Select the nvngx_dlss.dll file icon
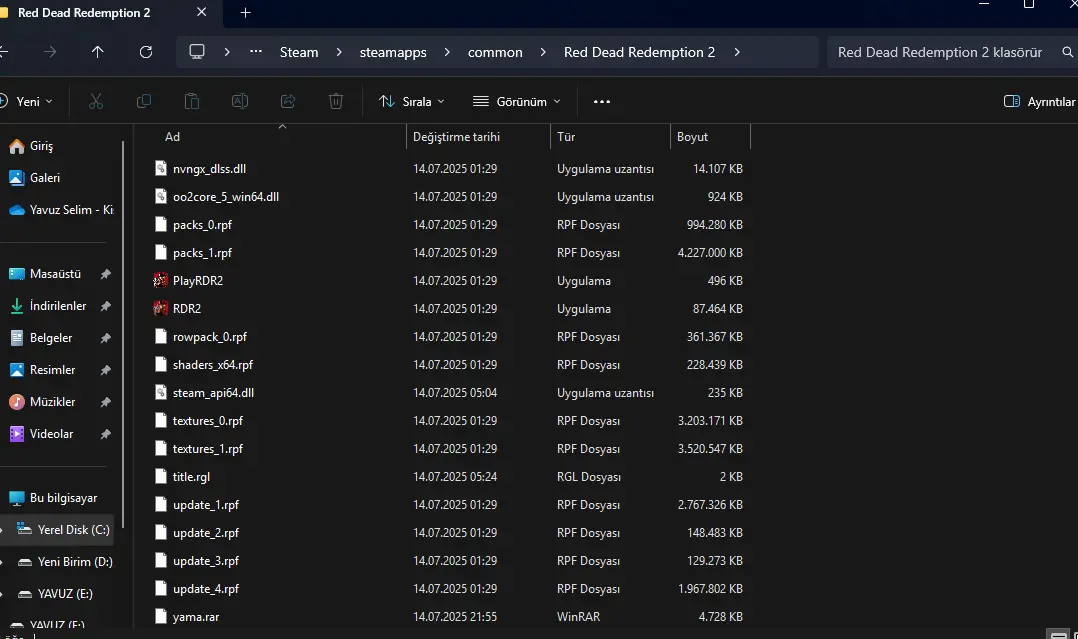Screen dimensions: 1078x639 (x=160, y=169)
